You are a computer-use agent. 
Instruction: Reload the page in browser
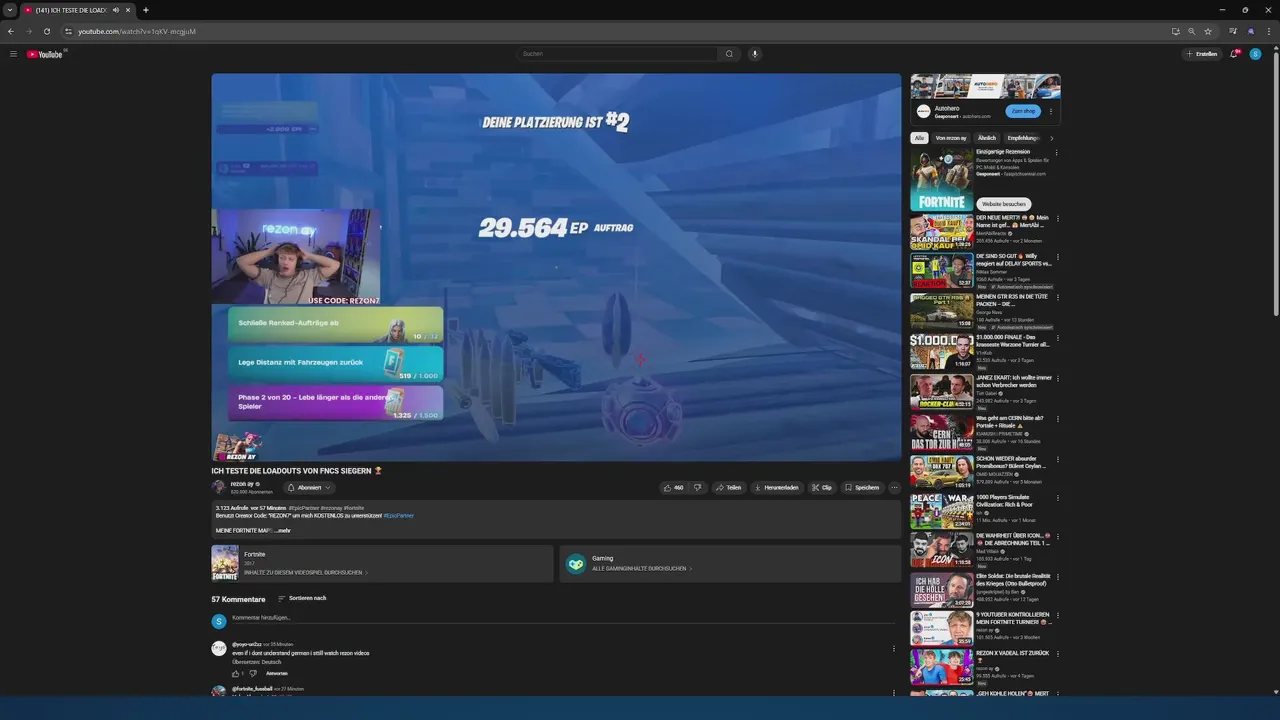[46, 31]
